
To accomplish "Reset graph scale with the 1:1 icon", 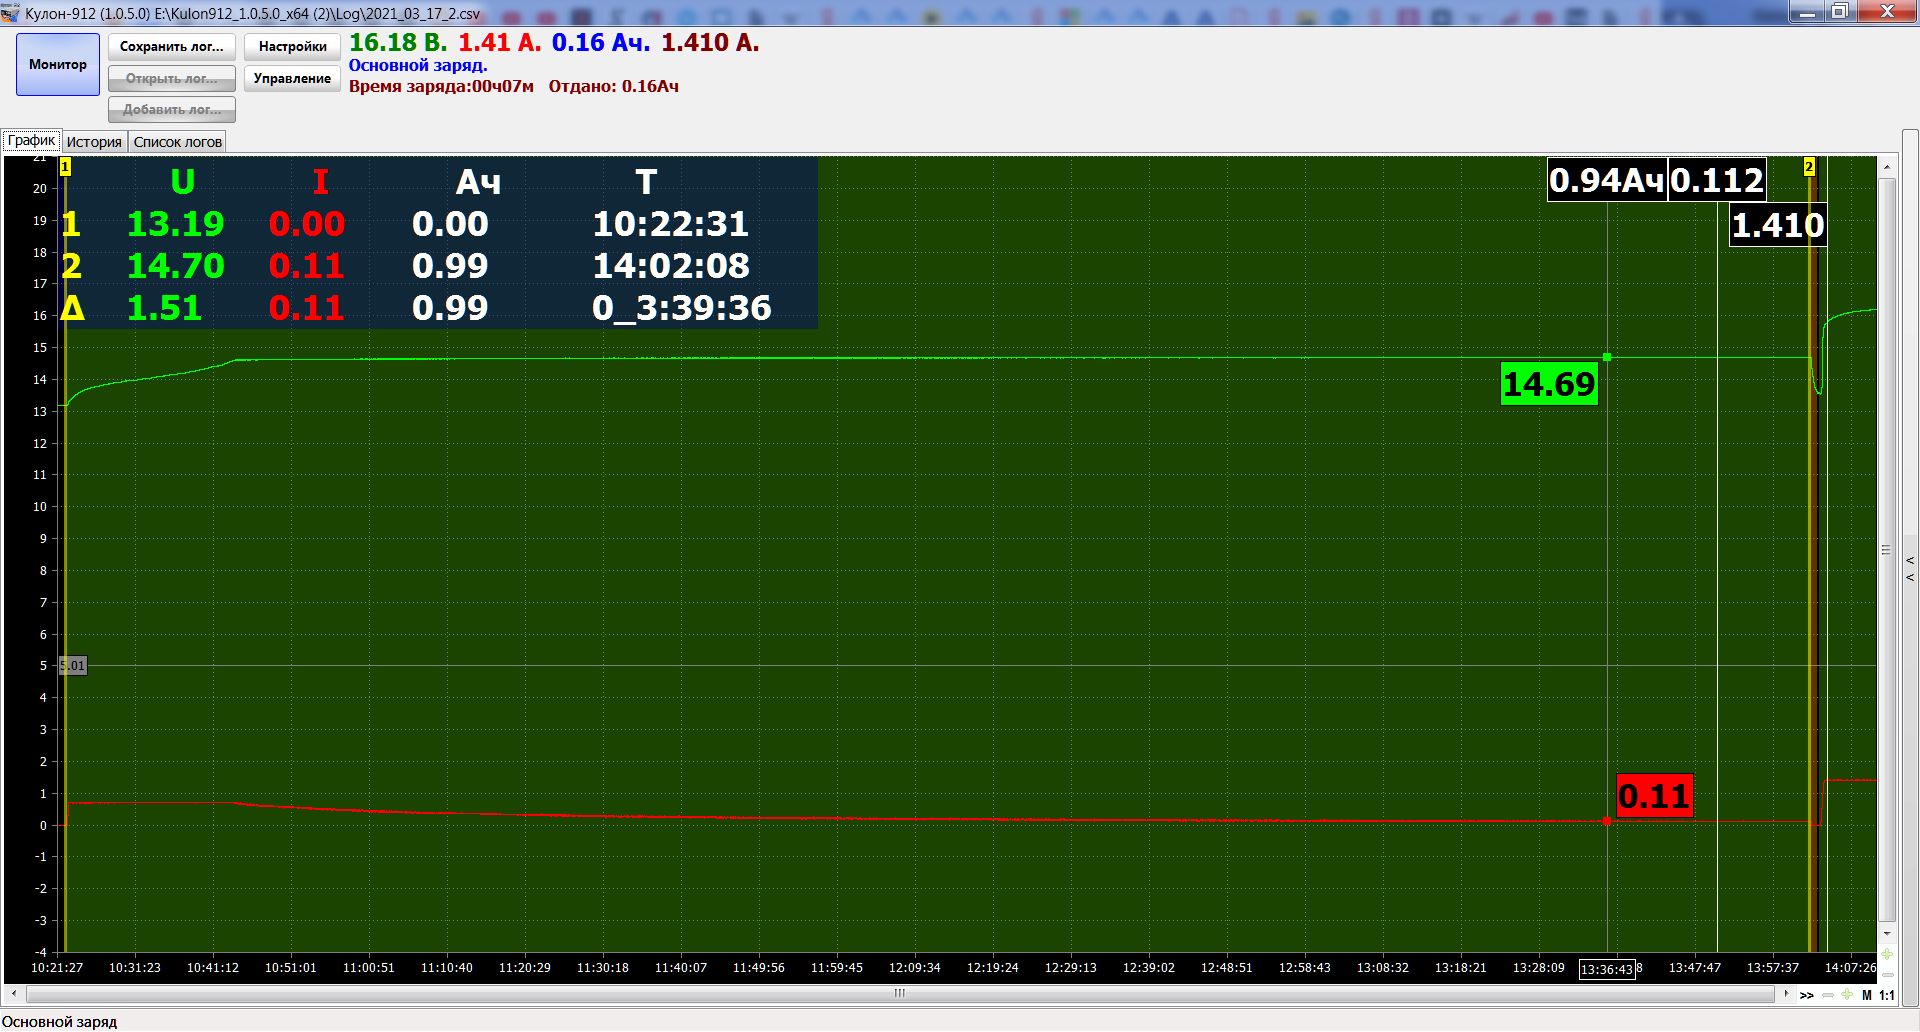I will [1887, 995].
